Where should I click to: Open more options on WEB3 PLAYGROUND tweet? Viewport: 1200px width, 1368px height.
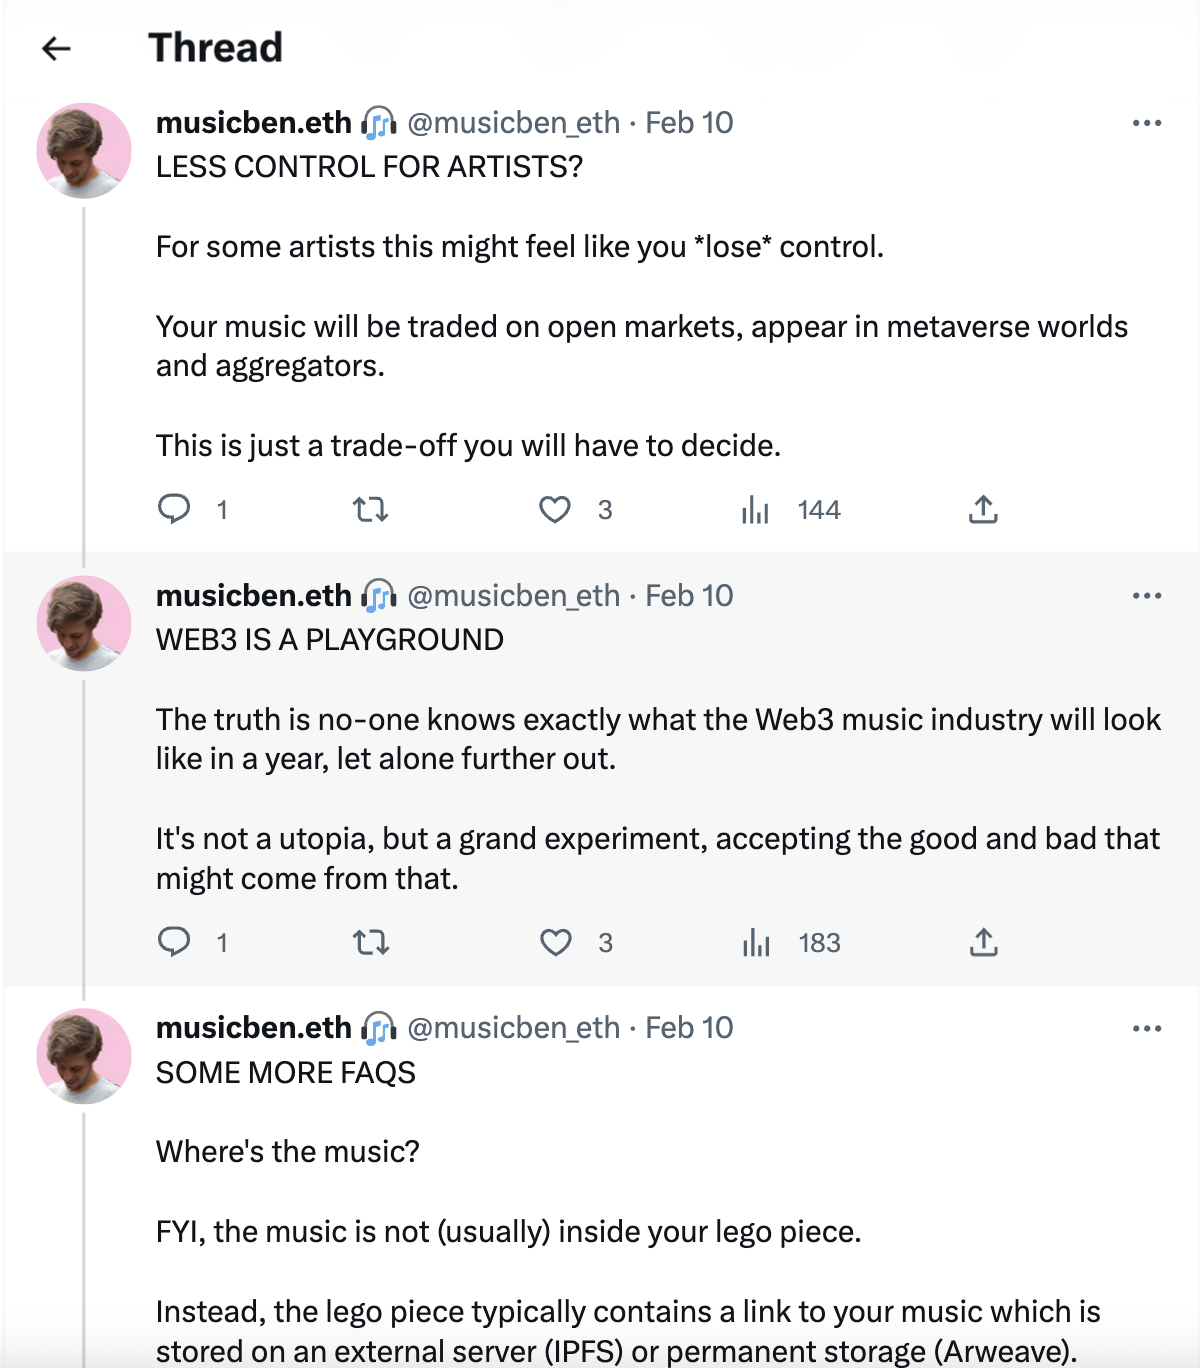click(1146, 596)
